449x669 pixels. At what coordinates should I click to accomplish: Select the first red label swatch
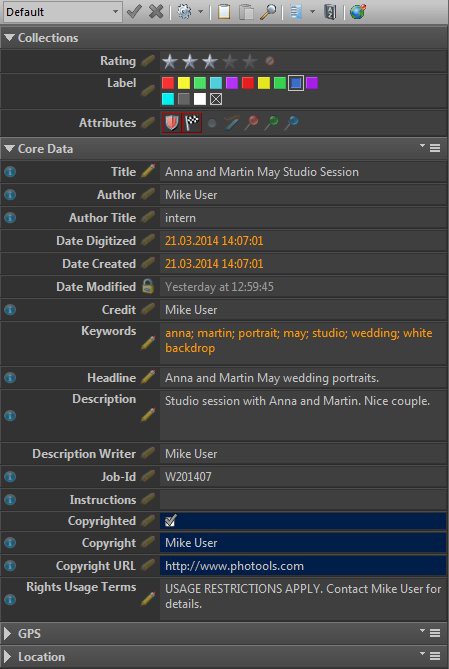pos(168,83)
